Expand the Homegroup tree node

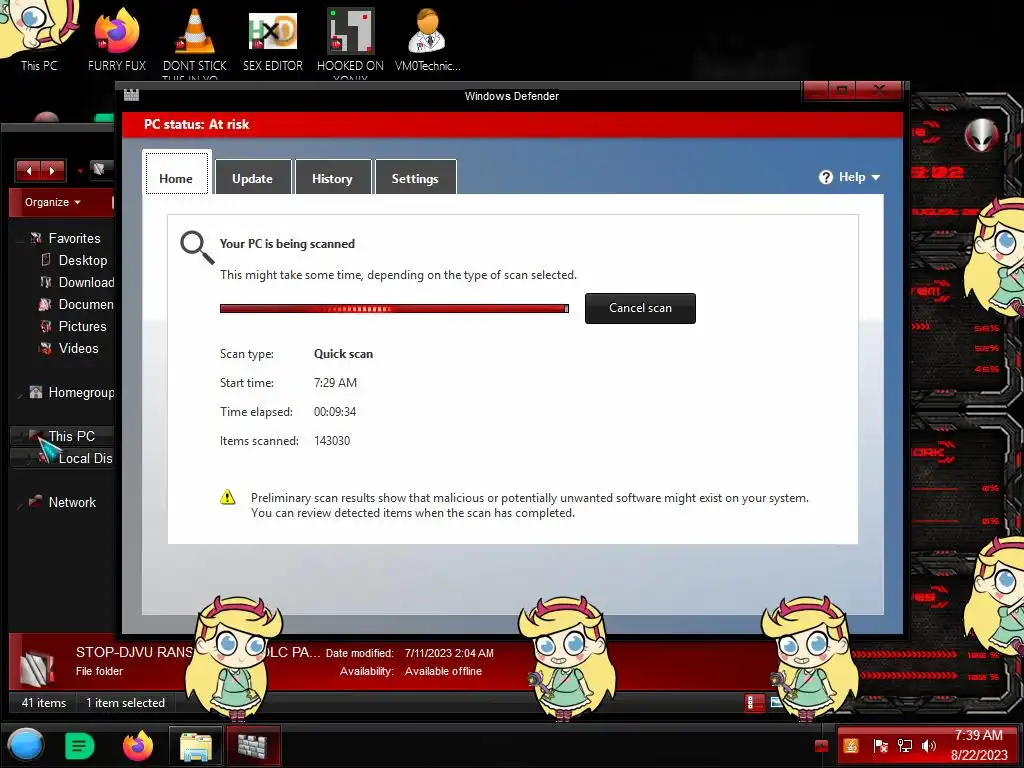point(21,394)
